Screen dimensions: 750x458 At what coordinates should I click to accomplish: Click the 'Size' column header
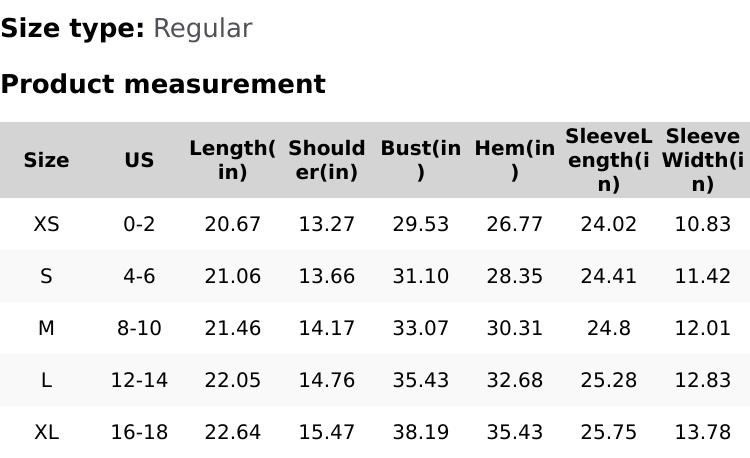(x=46, y=160)
